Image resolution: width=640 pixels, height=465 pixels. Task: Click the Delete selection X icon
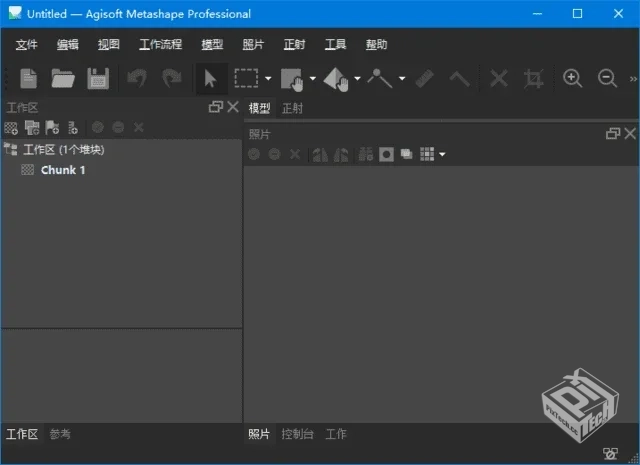[499, 78]
